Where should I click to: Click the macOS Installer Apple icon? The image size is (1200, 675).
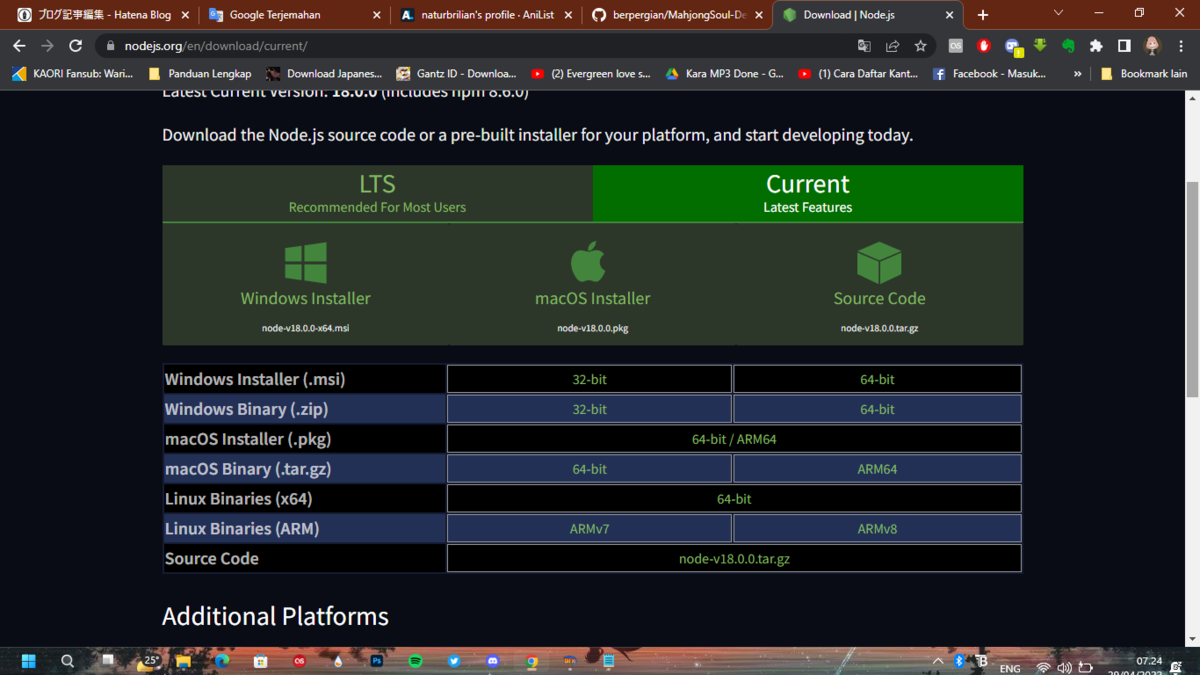pyautogui.click(x=588, y=262)
